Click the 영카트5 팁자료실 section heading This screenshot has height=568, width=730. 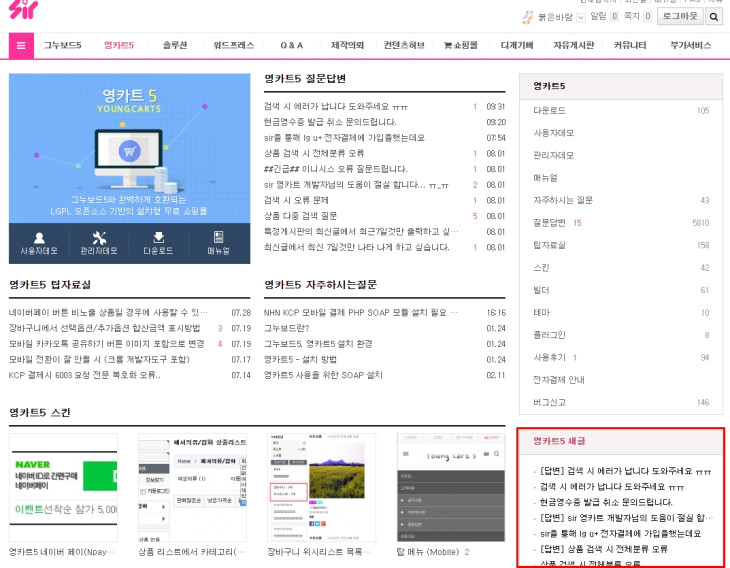[50, 284]
